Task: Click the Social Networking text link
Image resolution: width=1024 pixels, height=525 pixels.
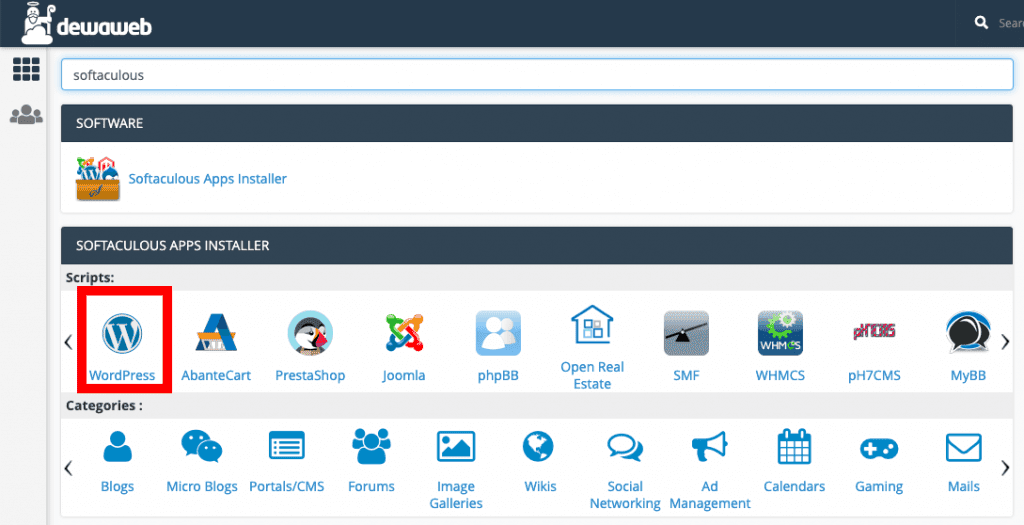Action: [625, 495]
